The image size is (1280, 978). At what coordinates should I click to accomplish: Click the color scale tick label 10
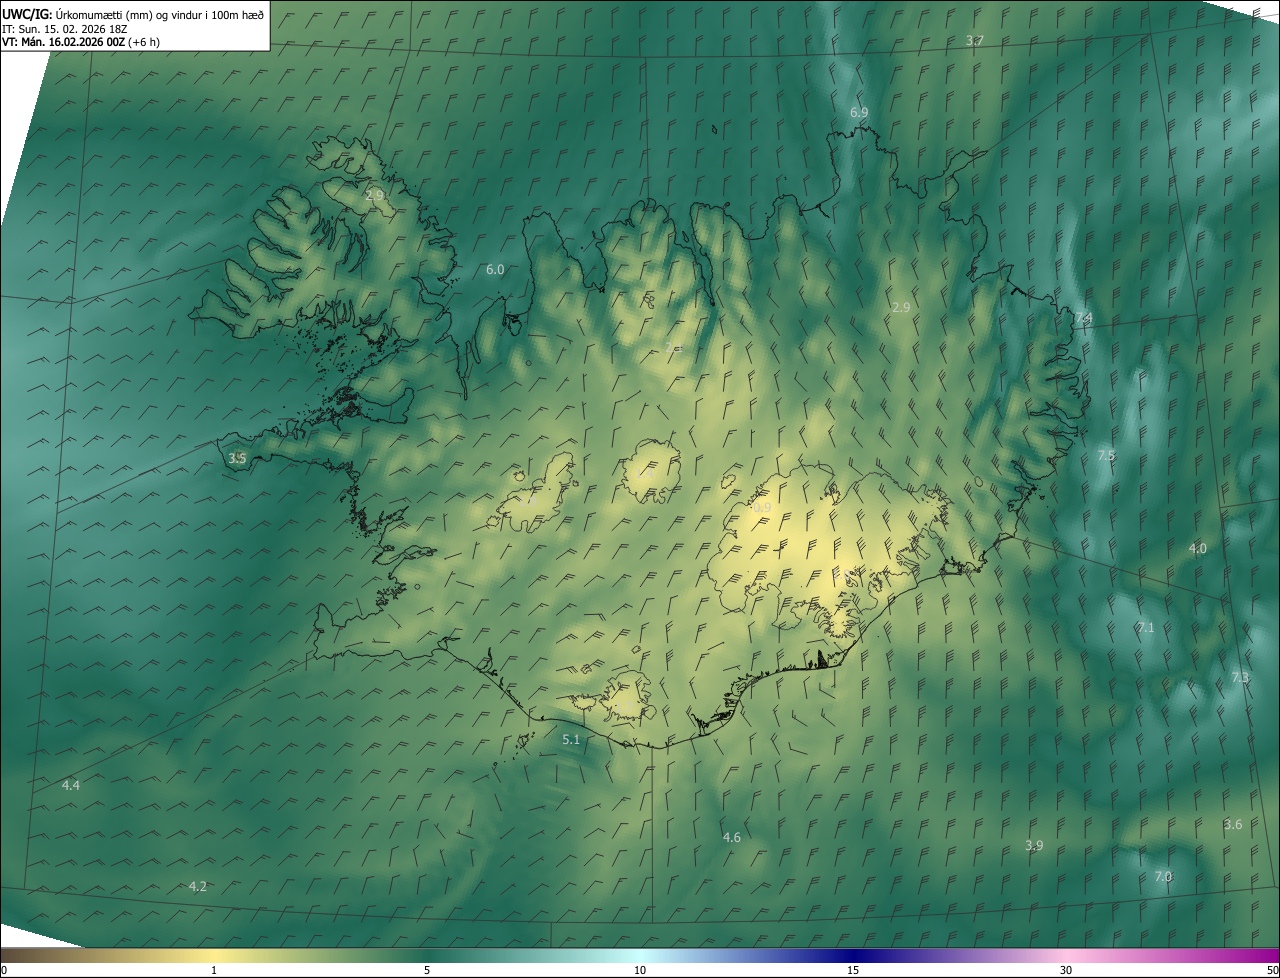click(640, 970)
